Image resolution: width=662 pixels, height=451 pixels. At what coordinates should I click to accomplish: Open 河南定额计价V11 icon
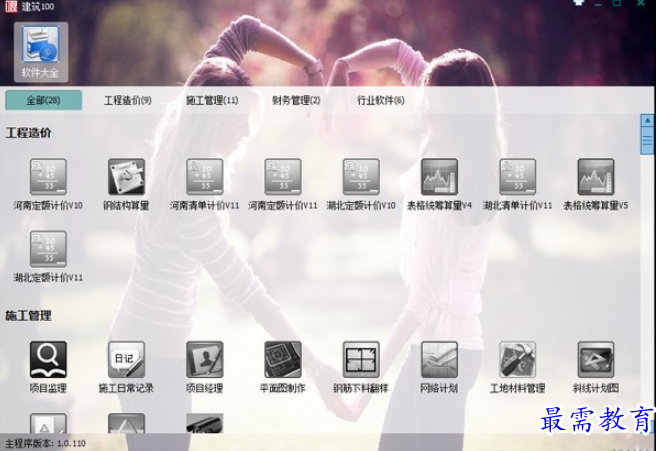pos(283,177)
